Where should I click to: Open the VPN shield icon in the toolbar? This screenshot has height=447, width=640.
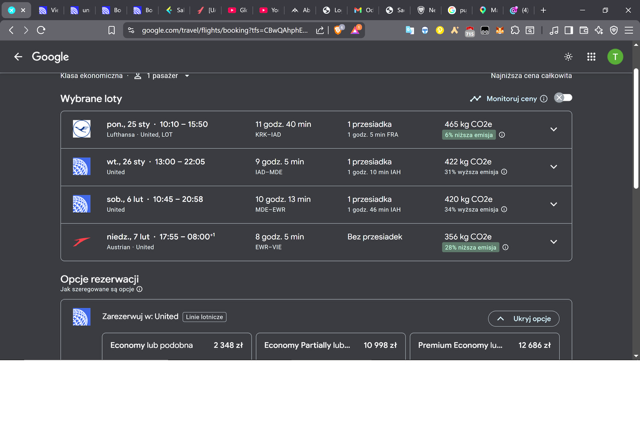click(x=614, y=30)
